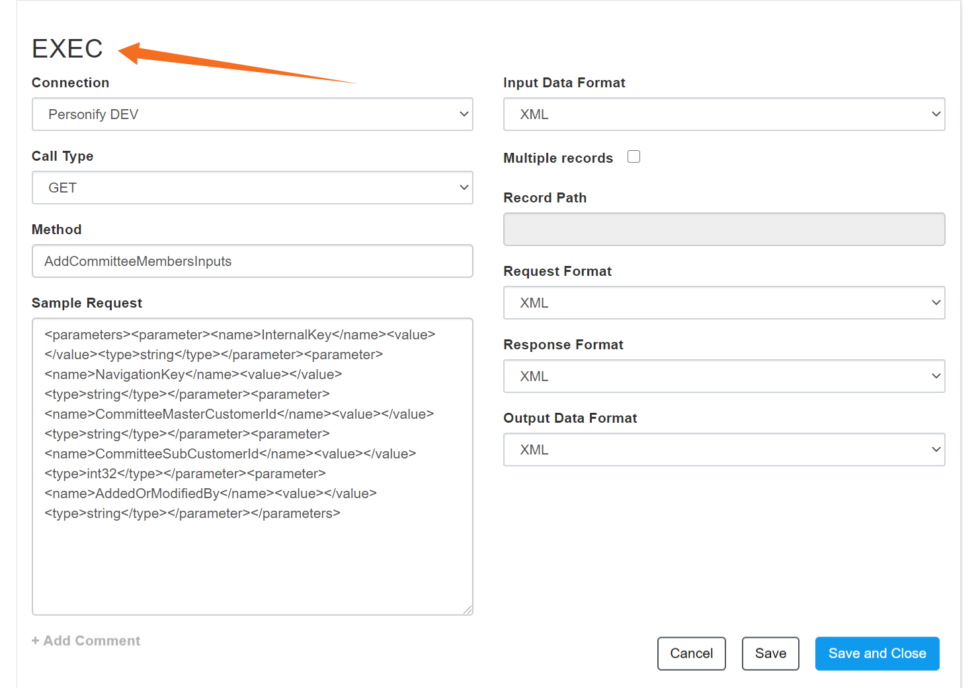This screenshot has height=688, width=980.
Task: Click the Save and Close button
Action: 877,653
